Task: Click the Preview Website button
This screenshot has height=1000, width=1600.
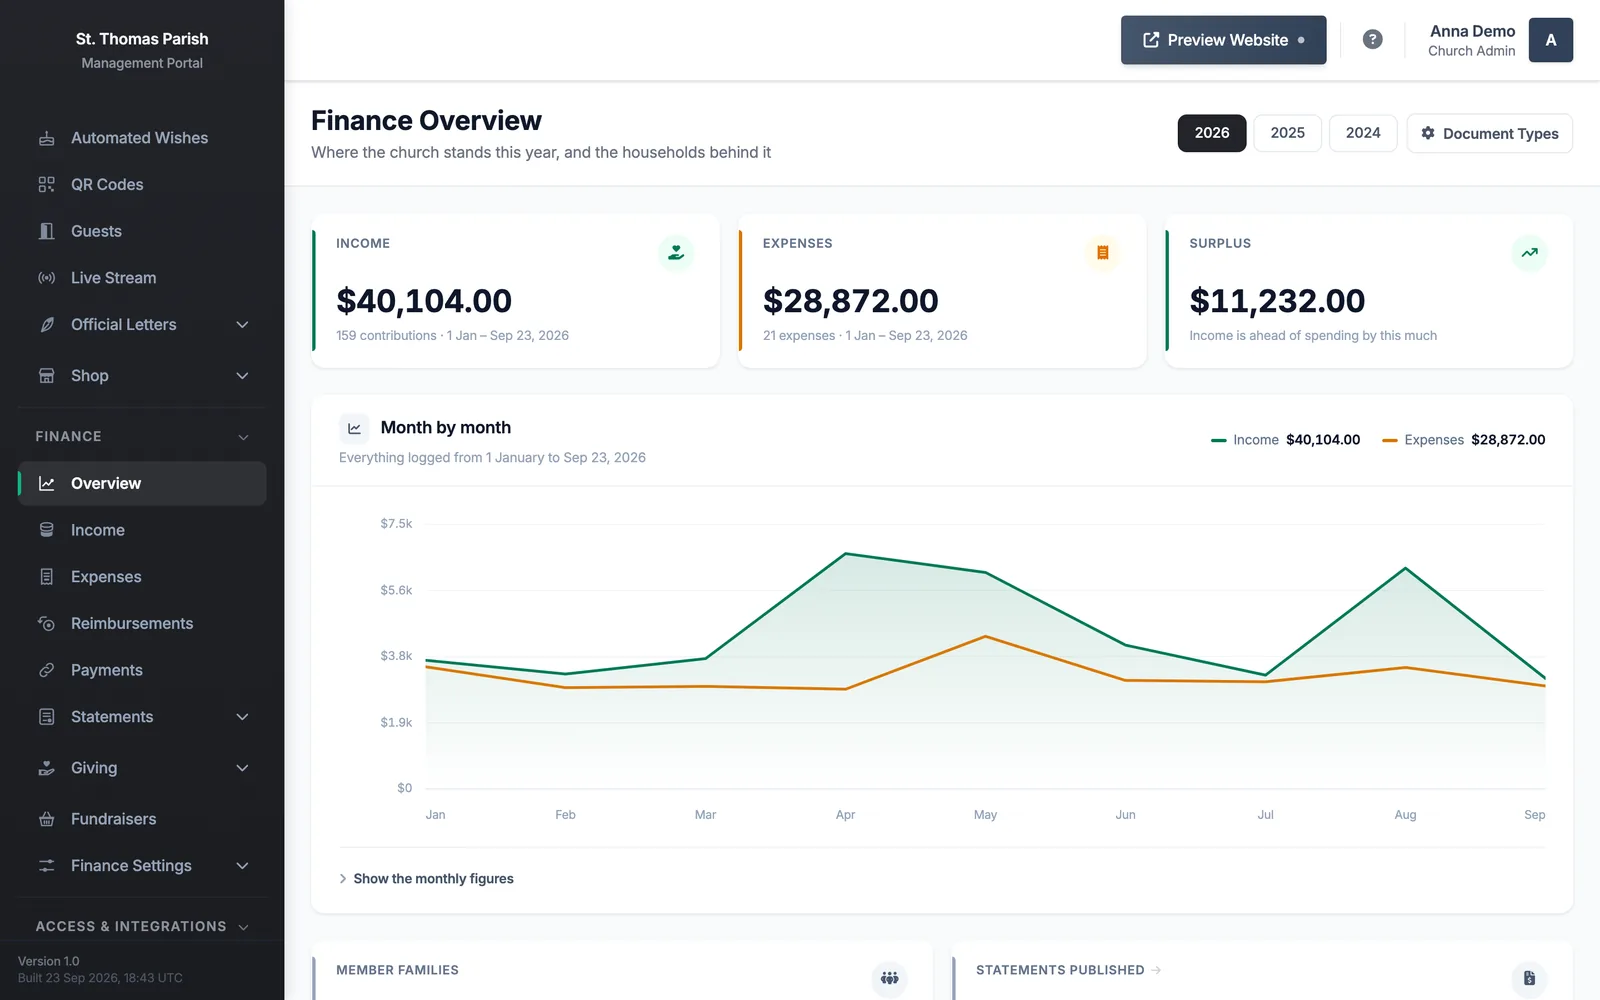Action: 1224,40
